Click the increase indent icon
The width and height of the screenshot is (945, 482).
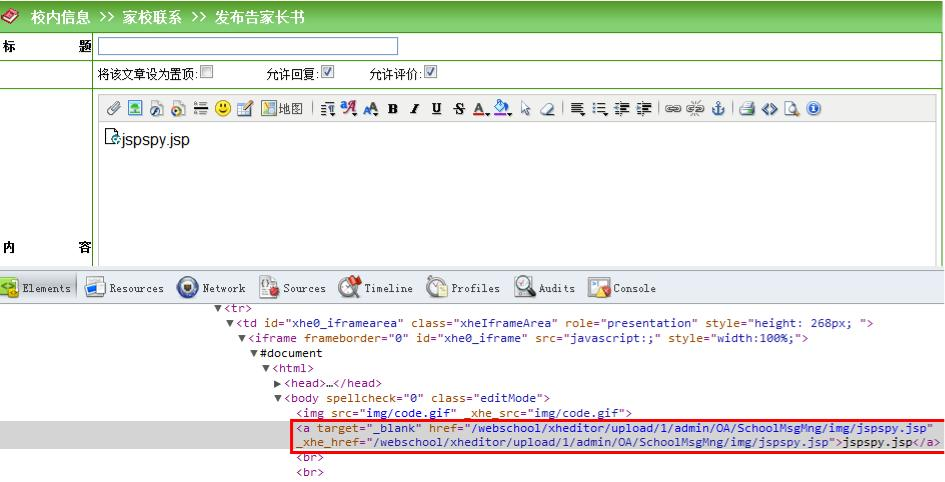pos(644,108)
